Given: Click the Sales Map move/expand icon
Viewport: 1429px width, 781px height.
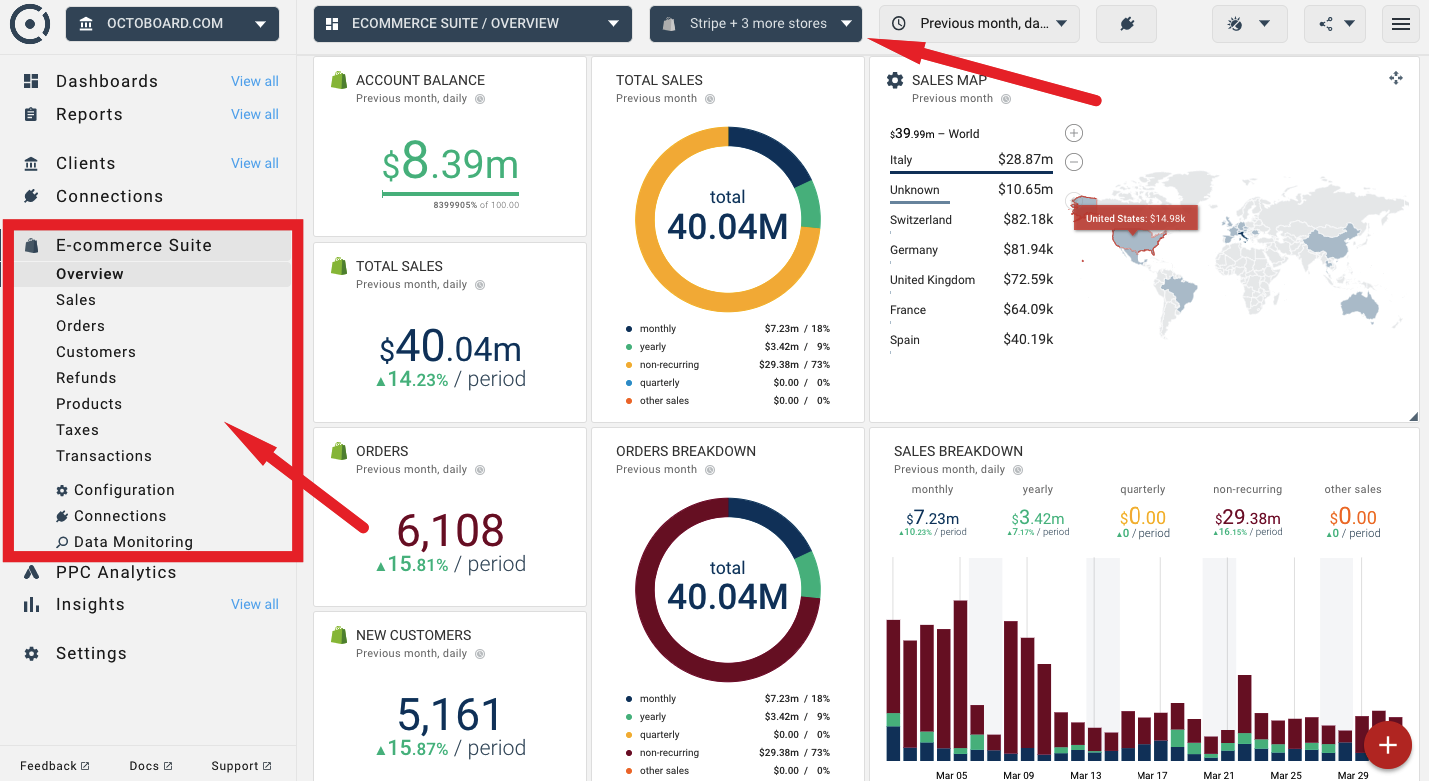Looking at the screenshot, I should [1396, 78].
